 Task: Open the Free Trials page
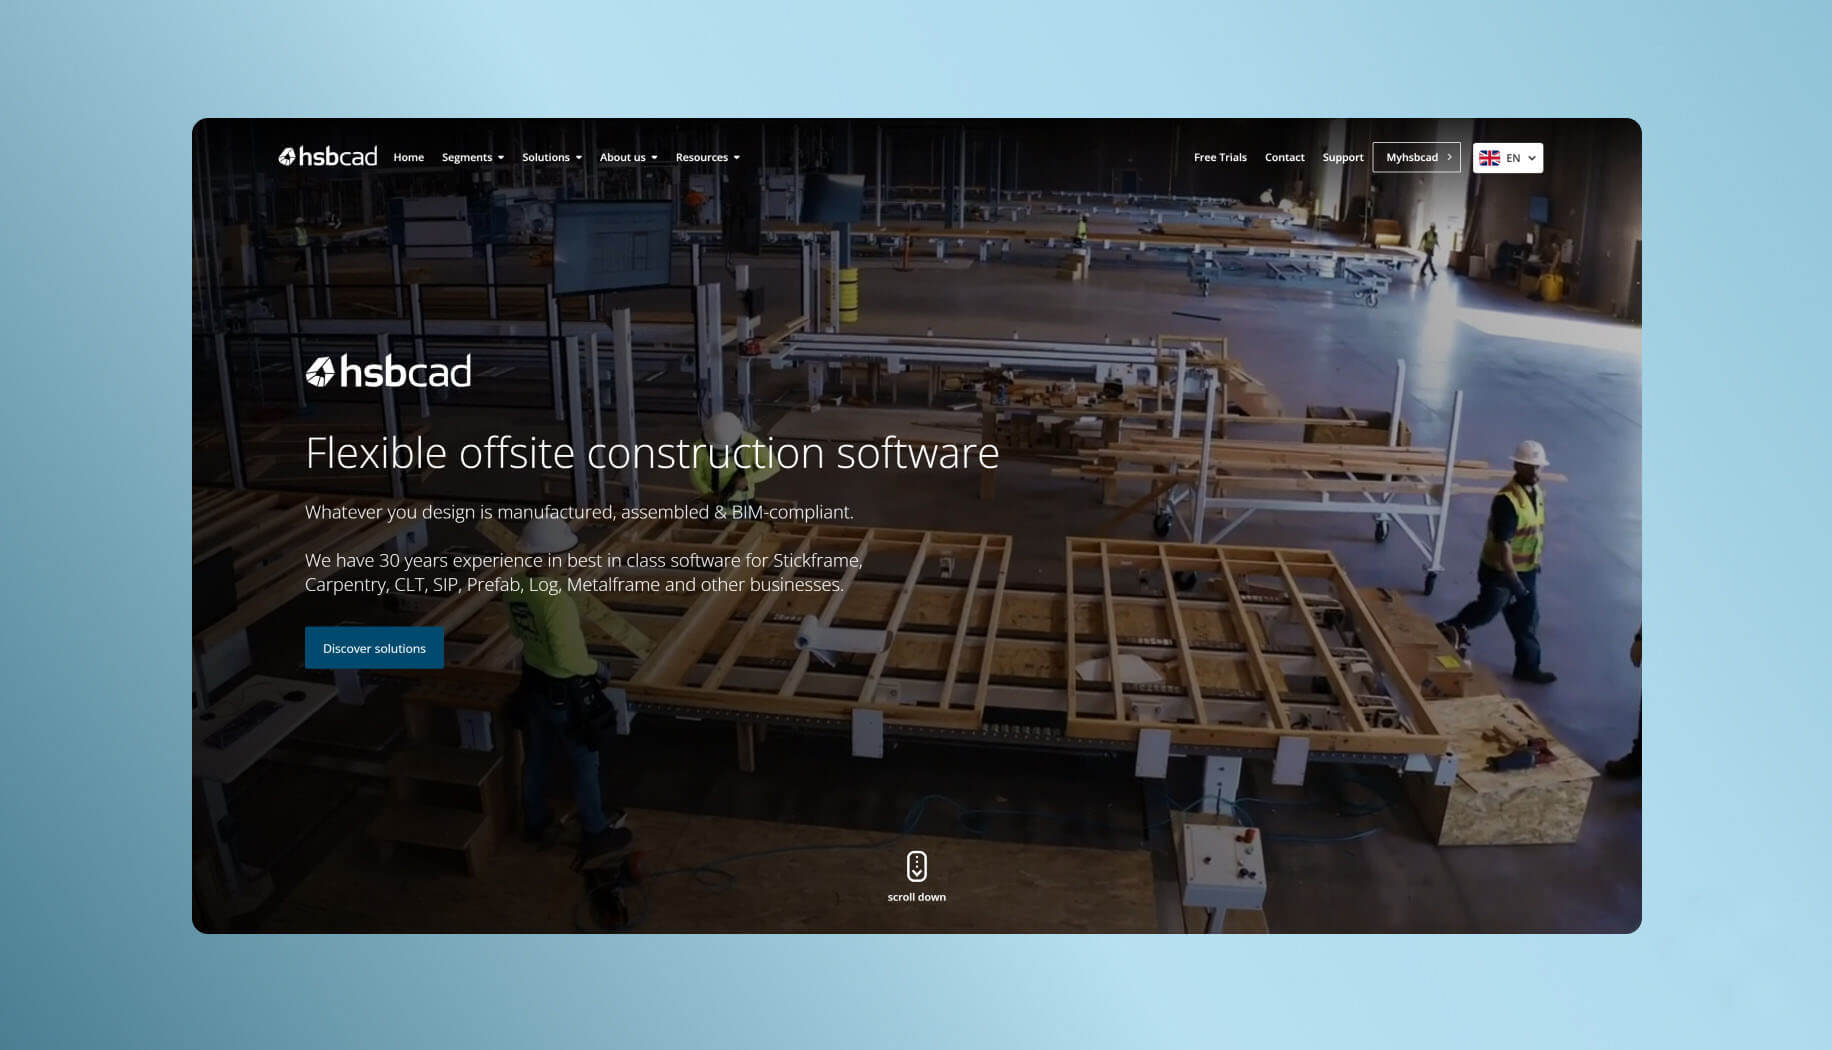[x=1219, y=157]
